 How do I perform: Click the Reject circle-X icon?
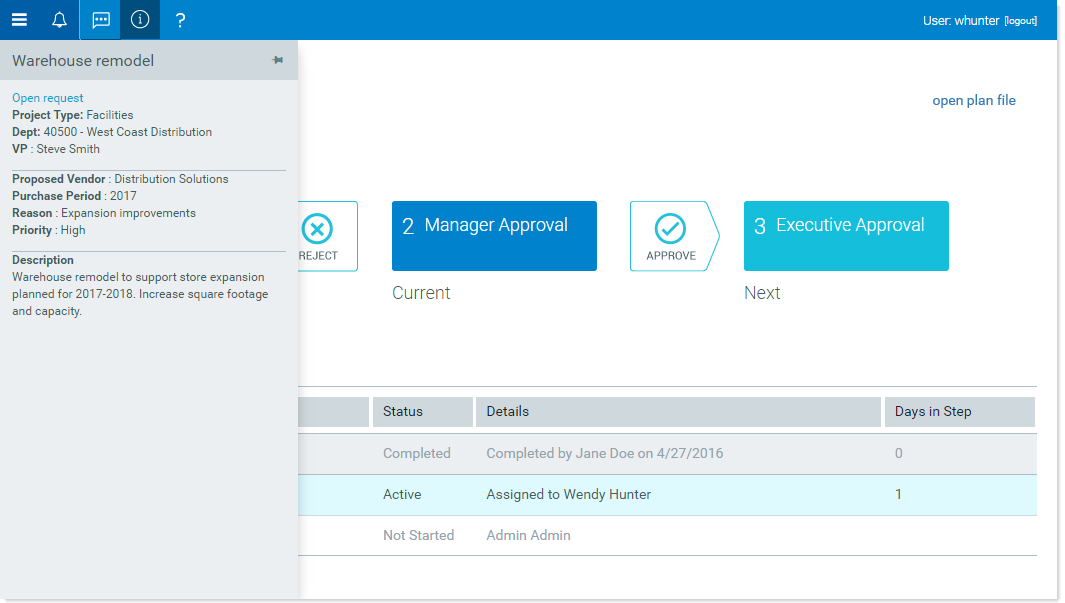317,229
